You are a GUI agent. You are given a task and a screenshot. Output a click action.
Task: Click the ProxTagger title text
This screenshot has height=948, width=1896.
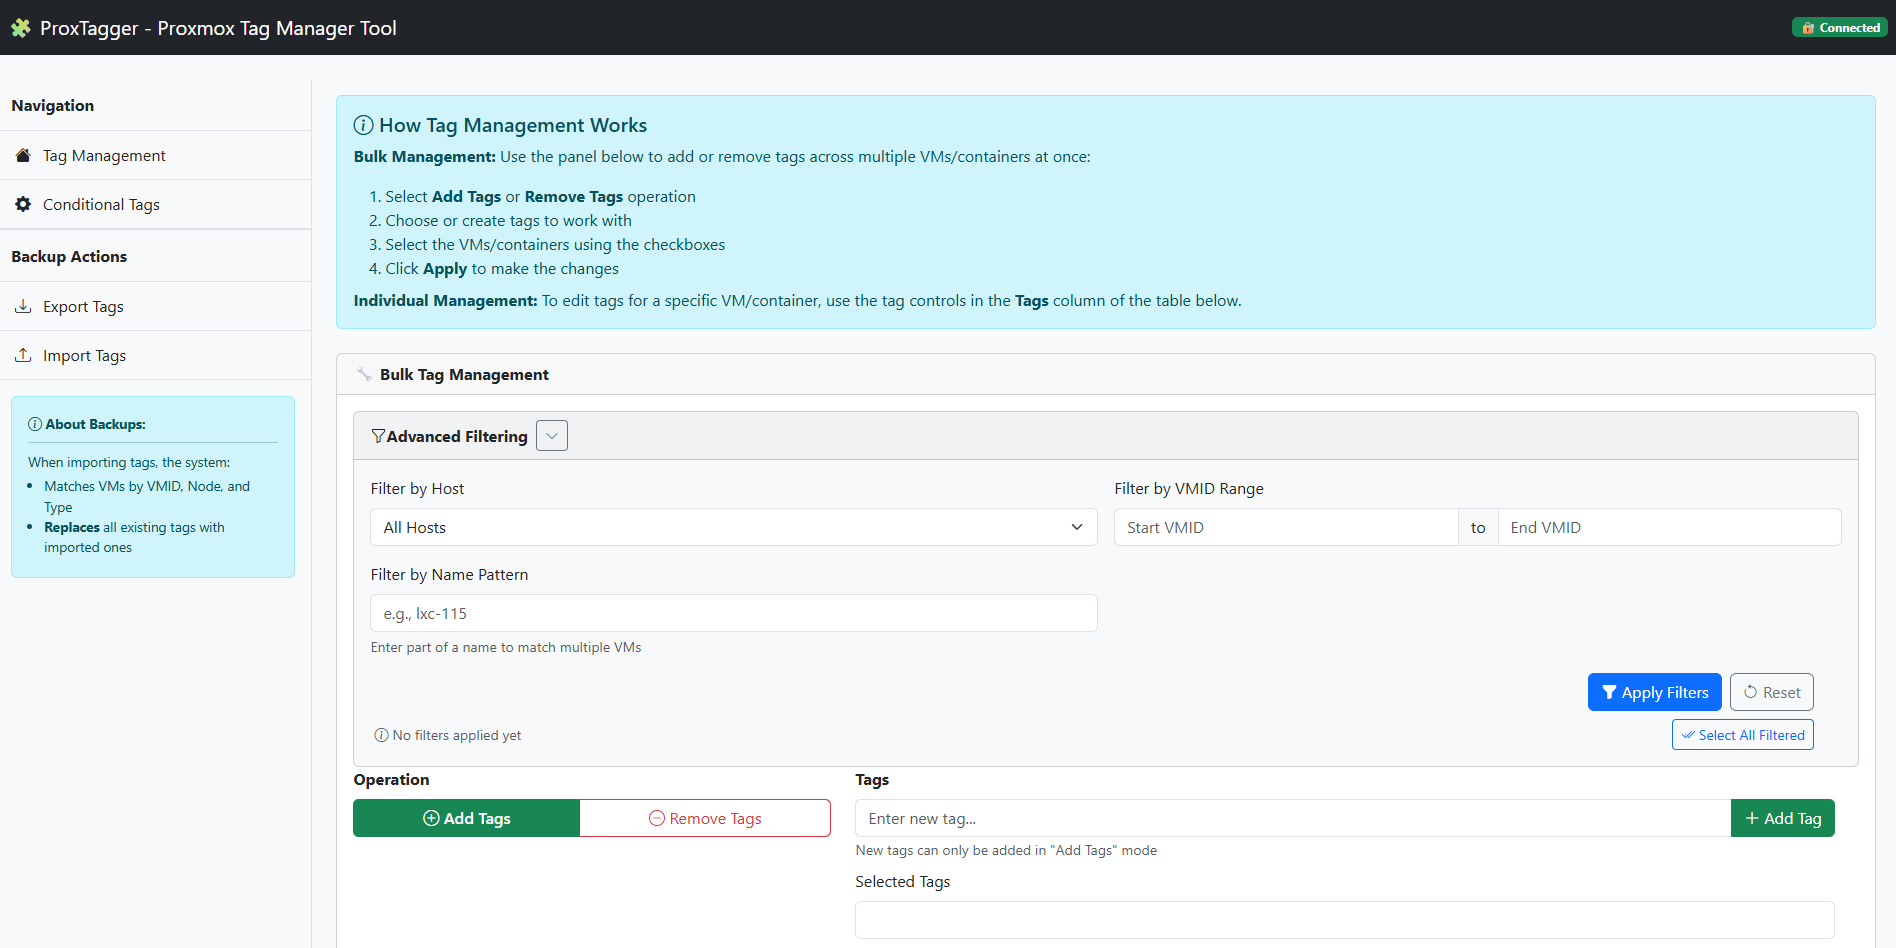click(218, 28)
